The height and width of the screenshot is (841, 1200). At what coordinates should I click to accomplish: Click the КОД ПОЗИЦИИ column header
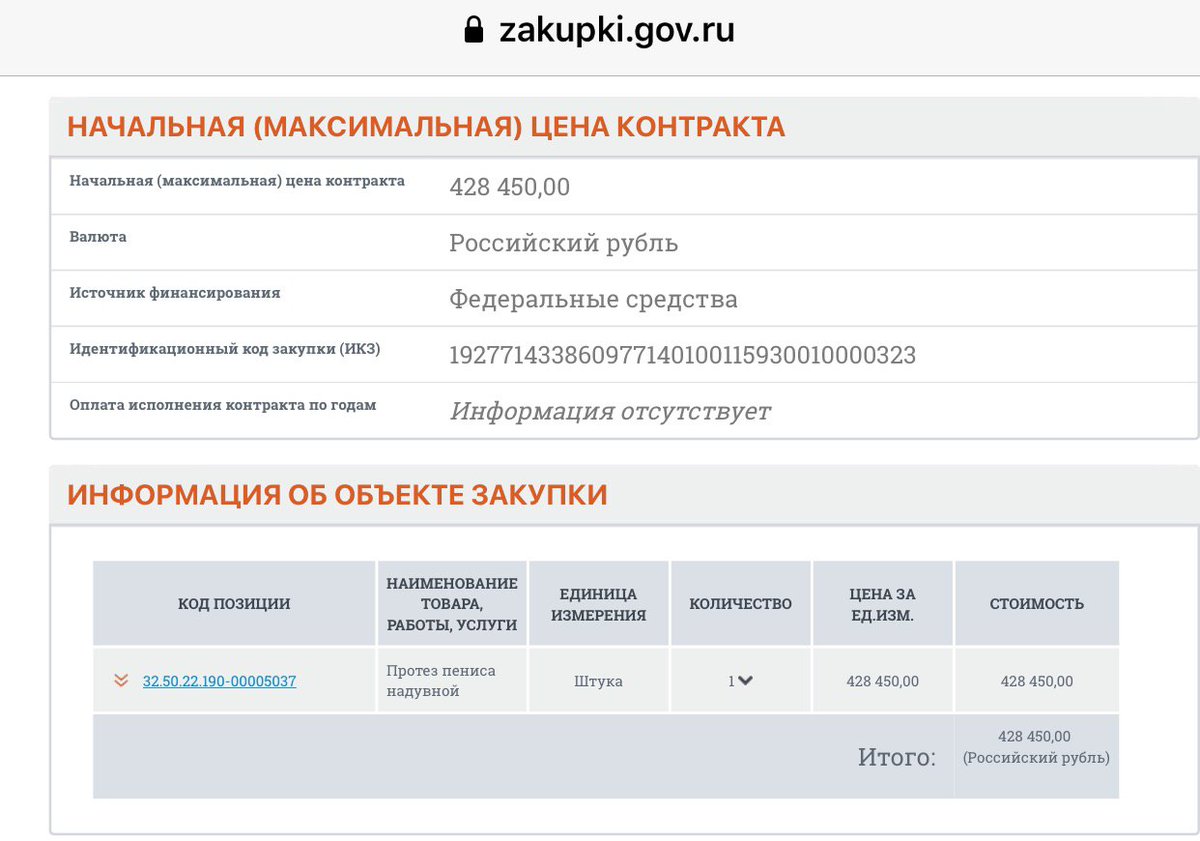234,604
